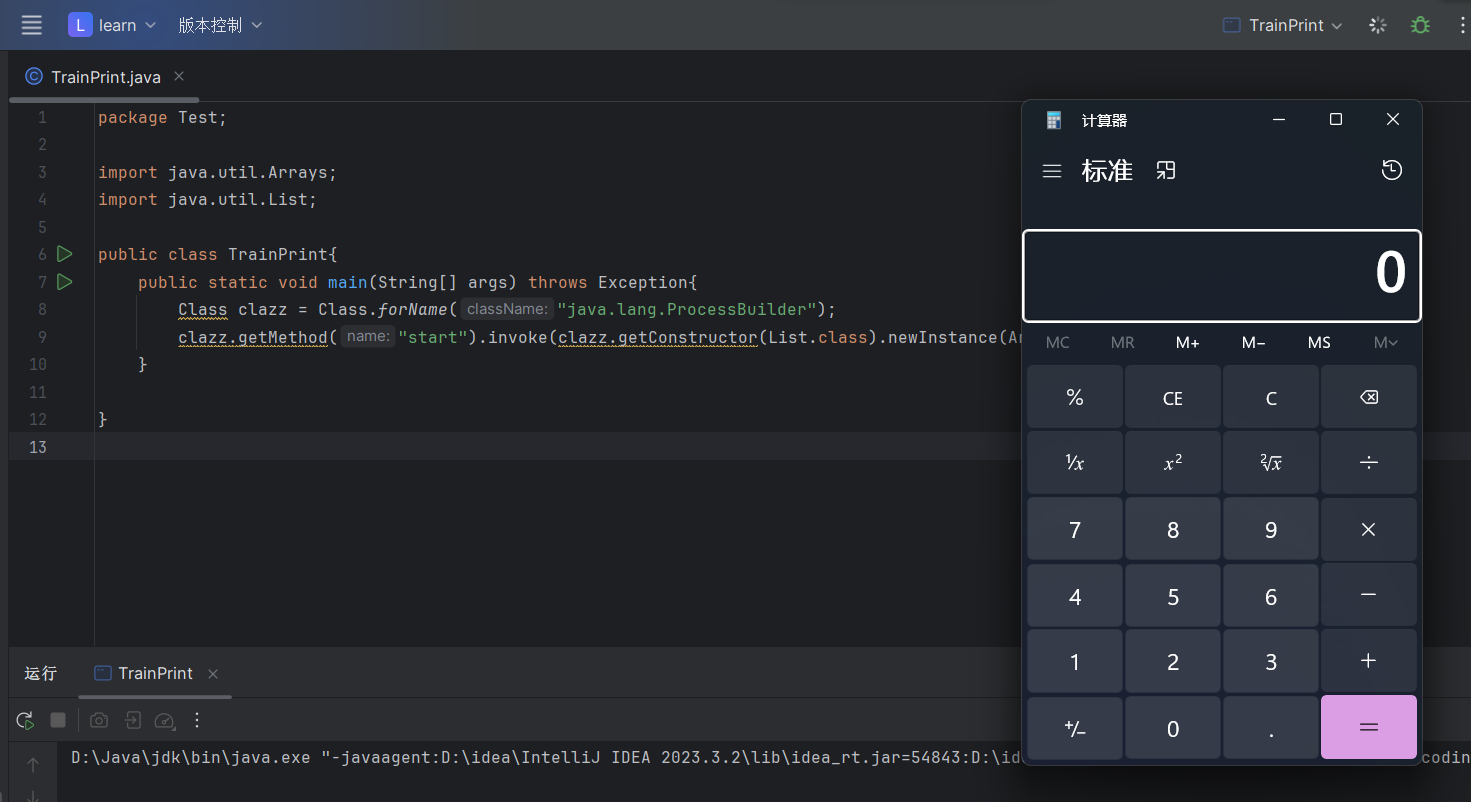Click the up arrow in the console gutter

(x=33, y=765)
